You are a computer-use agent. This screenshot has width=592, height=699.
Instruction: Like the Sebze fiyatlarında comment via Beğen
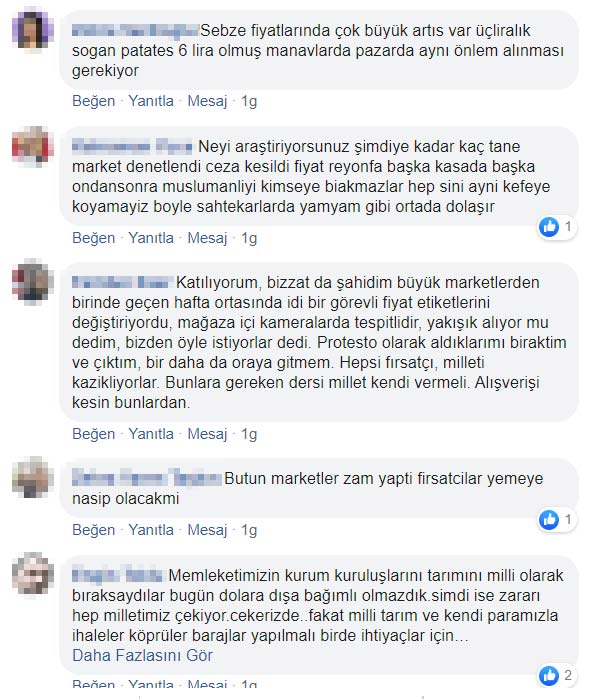tap(94, 101)
